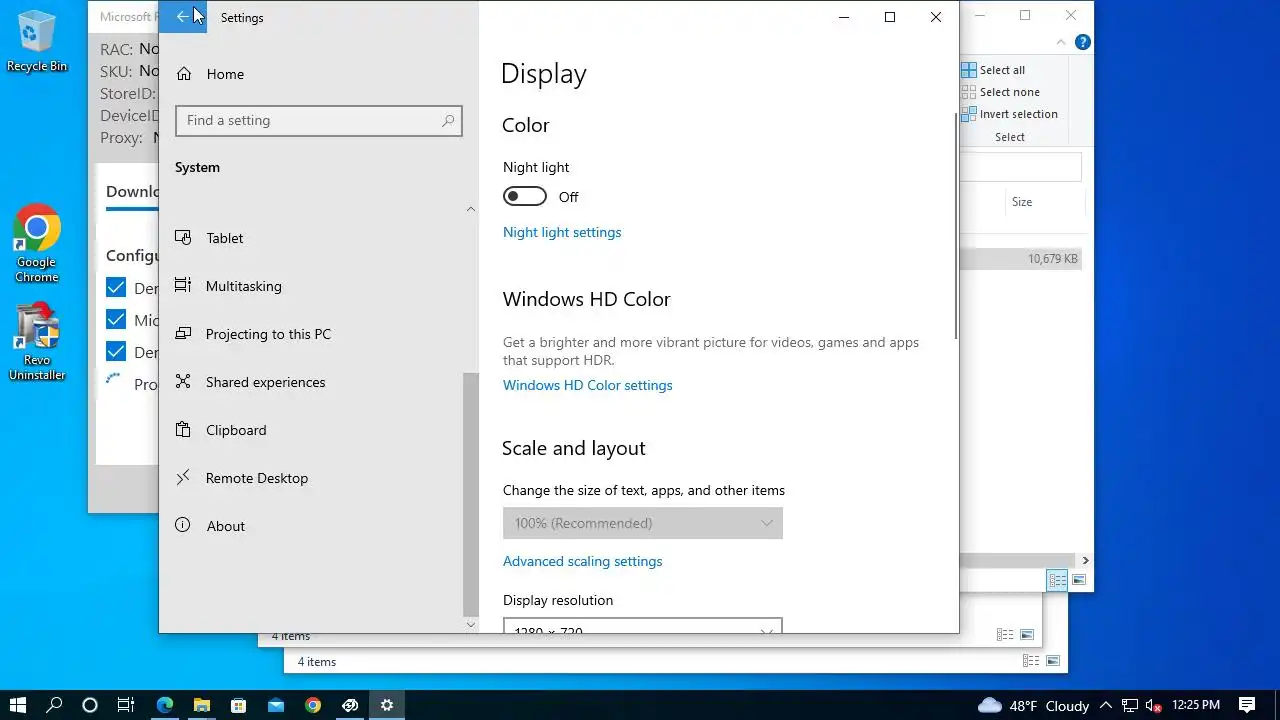Toggle the second checkbox starting with Mic
The width and height of the screenshot is (1280, 720).
116,320
